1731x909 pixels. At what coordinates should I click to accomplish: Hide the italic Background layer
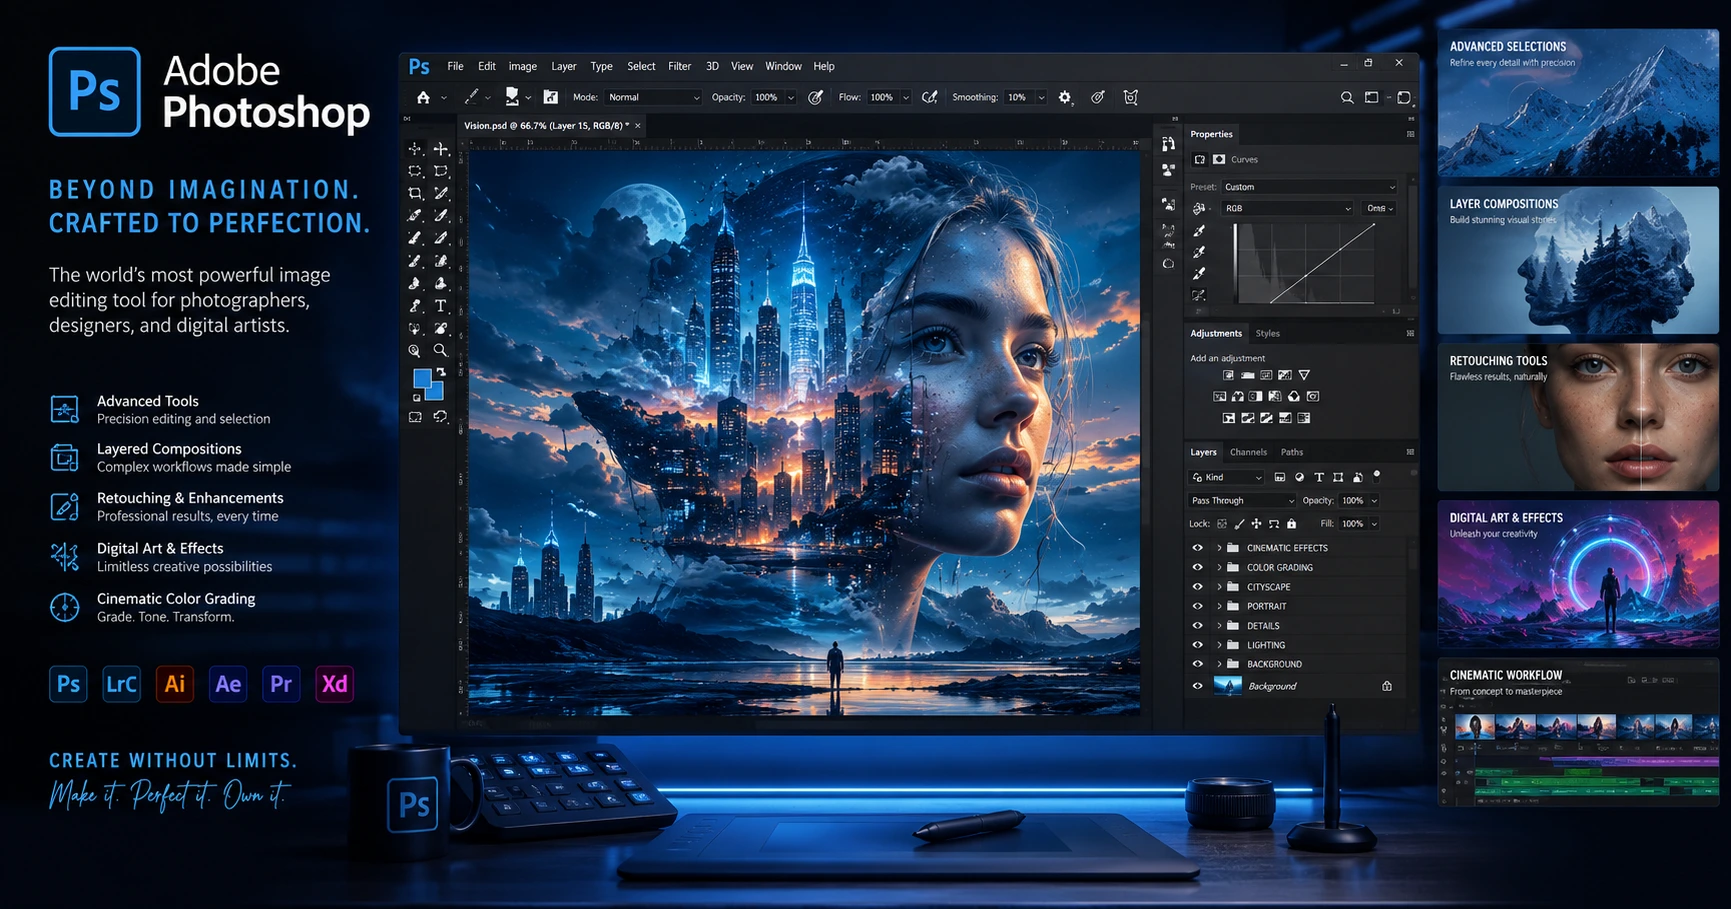pyautogui.click(x=1197, y=686)
